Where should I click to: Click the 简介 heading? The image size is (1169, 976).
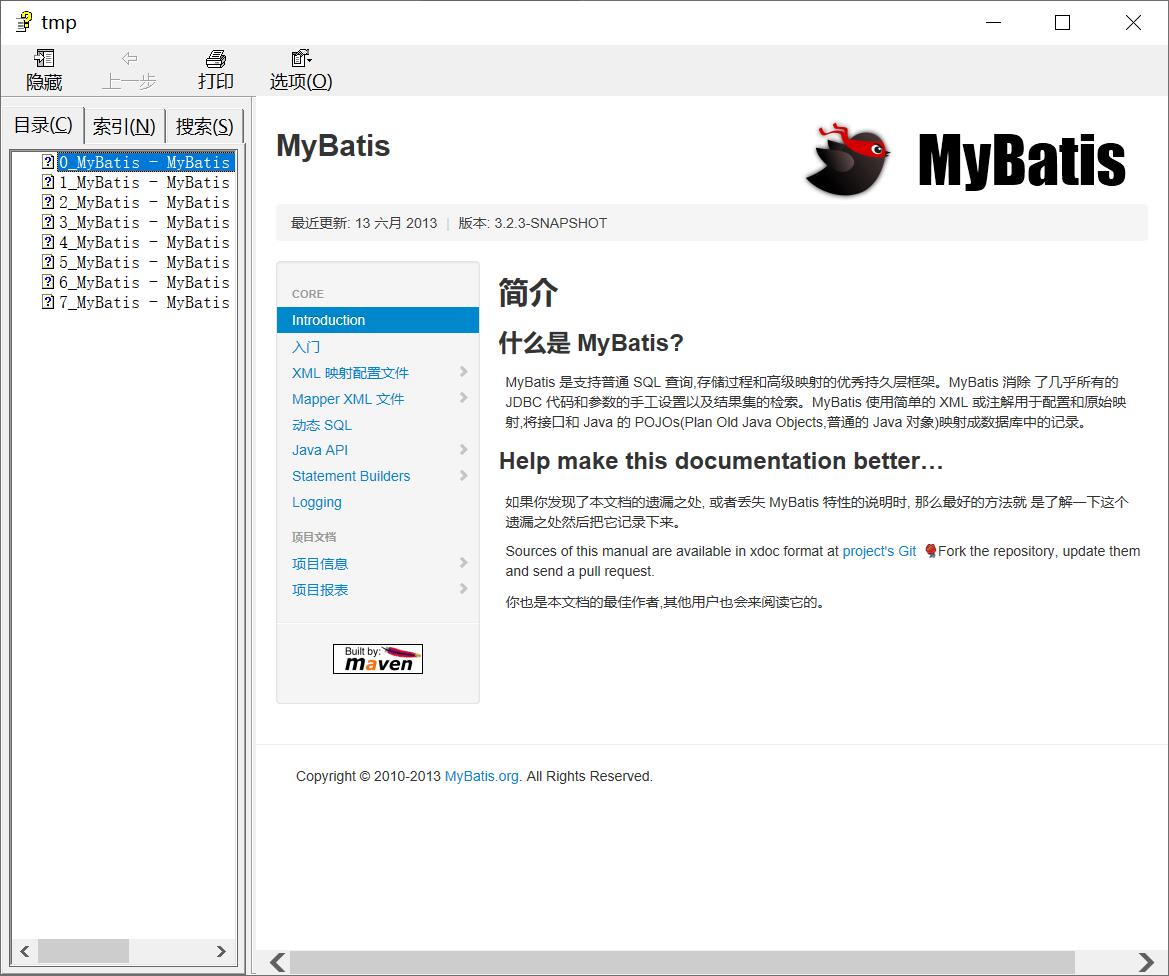point(528,292)
